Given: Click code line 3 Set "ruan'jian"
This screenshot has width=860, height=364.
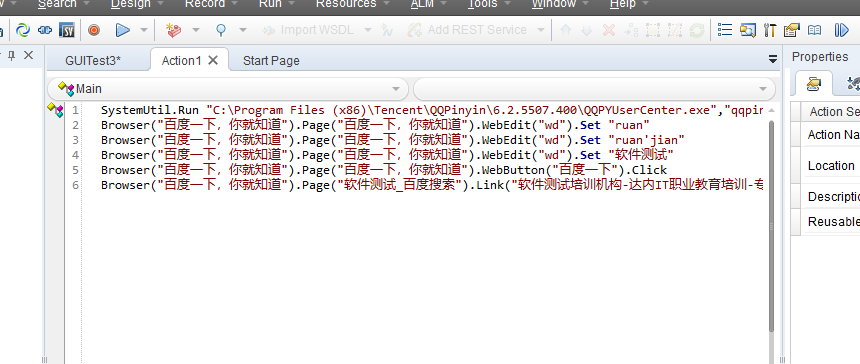Looking at the screenshot, I should coord(393,140).
